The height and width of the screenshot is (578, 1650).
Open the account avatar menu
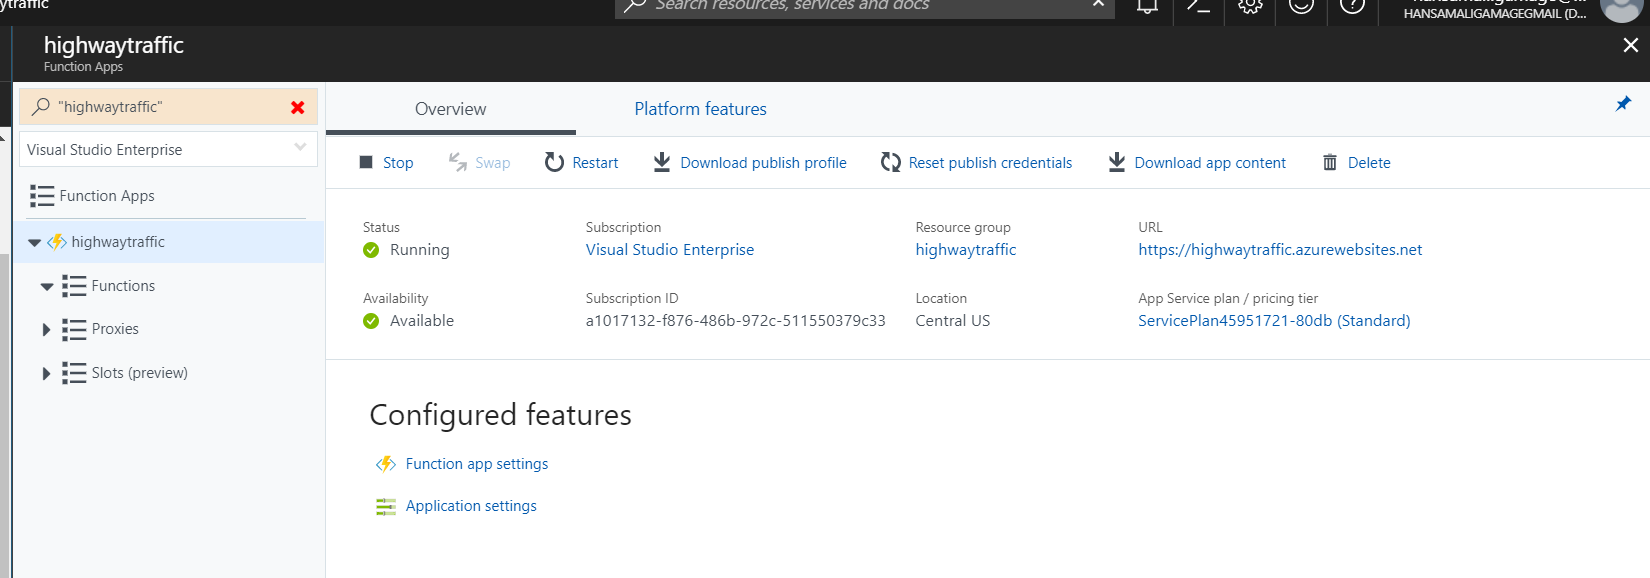(1620, 9)
